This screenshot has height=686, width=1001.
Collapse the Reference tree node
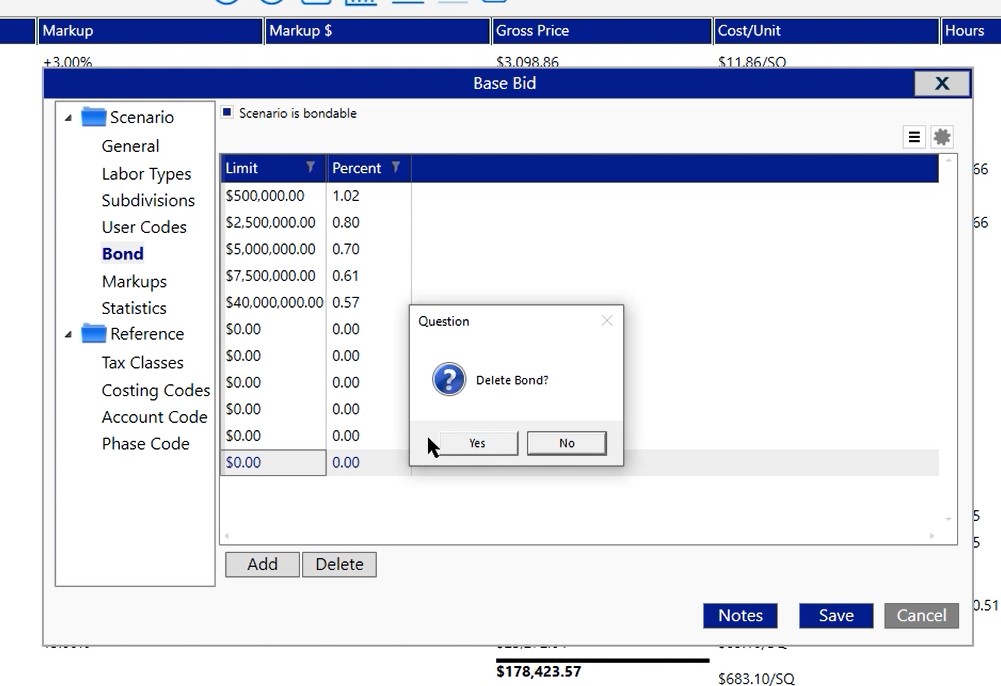(68, 335)
